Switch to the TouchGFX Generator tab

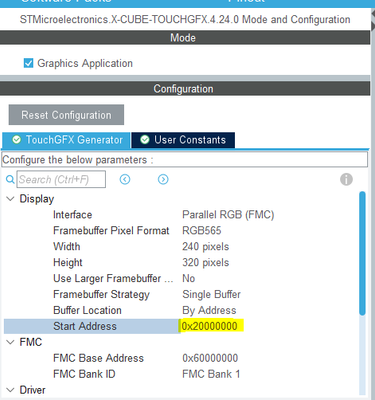(x=66, y=140)
